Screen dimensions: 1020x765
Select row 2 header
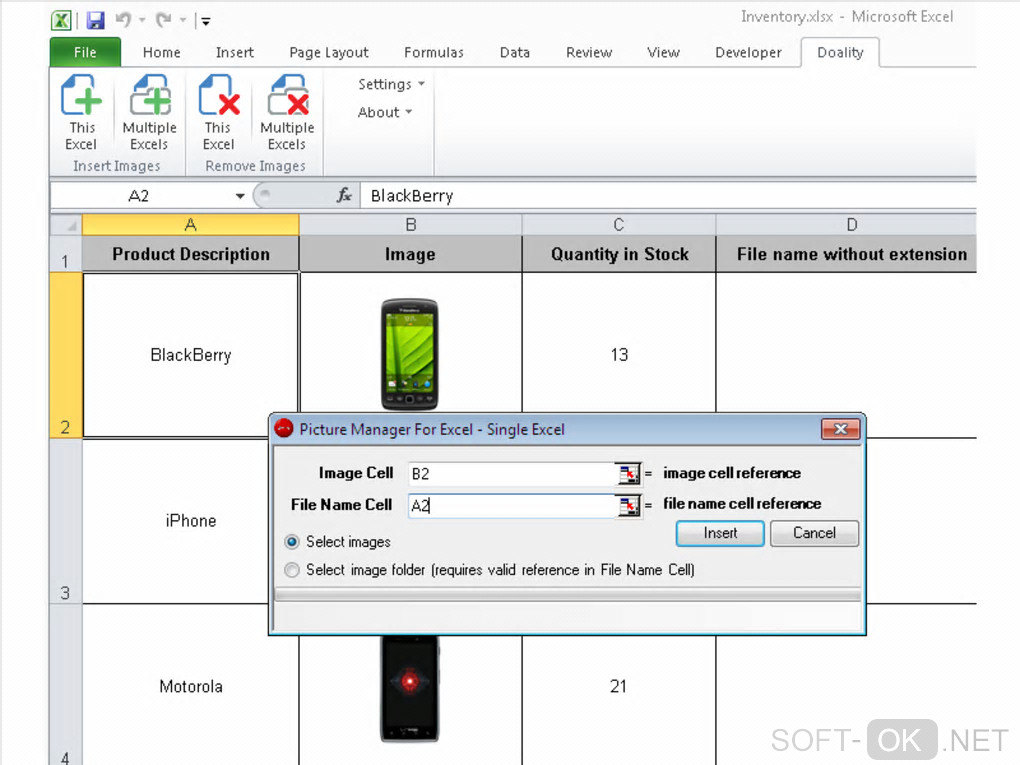point(66,355)
